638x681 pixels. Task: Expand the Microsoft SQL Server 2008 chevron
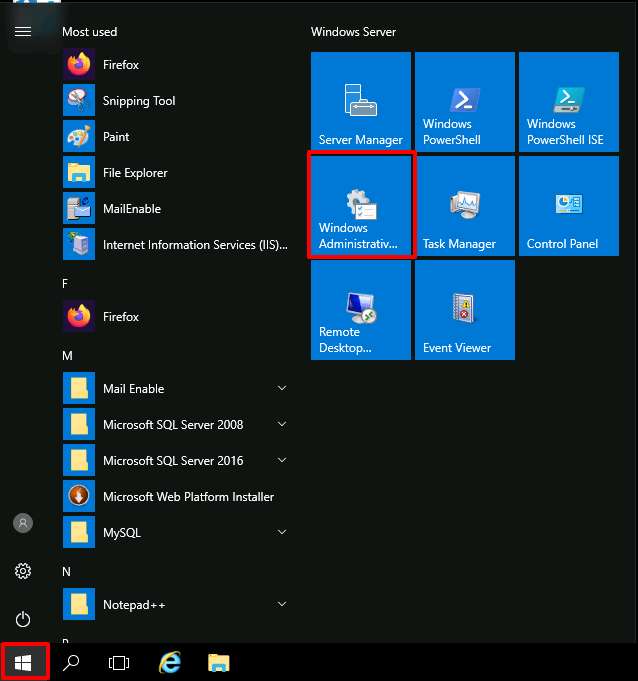[282, 424]
